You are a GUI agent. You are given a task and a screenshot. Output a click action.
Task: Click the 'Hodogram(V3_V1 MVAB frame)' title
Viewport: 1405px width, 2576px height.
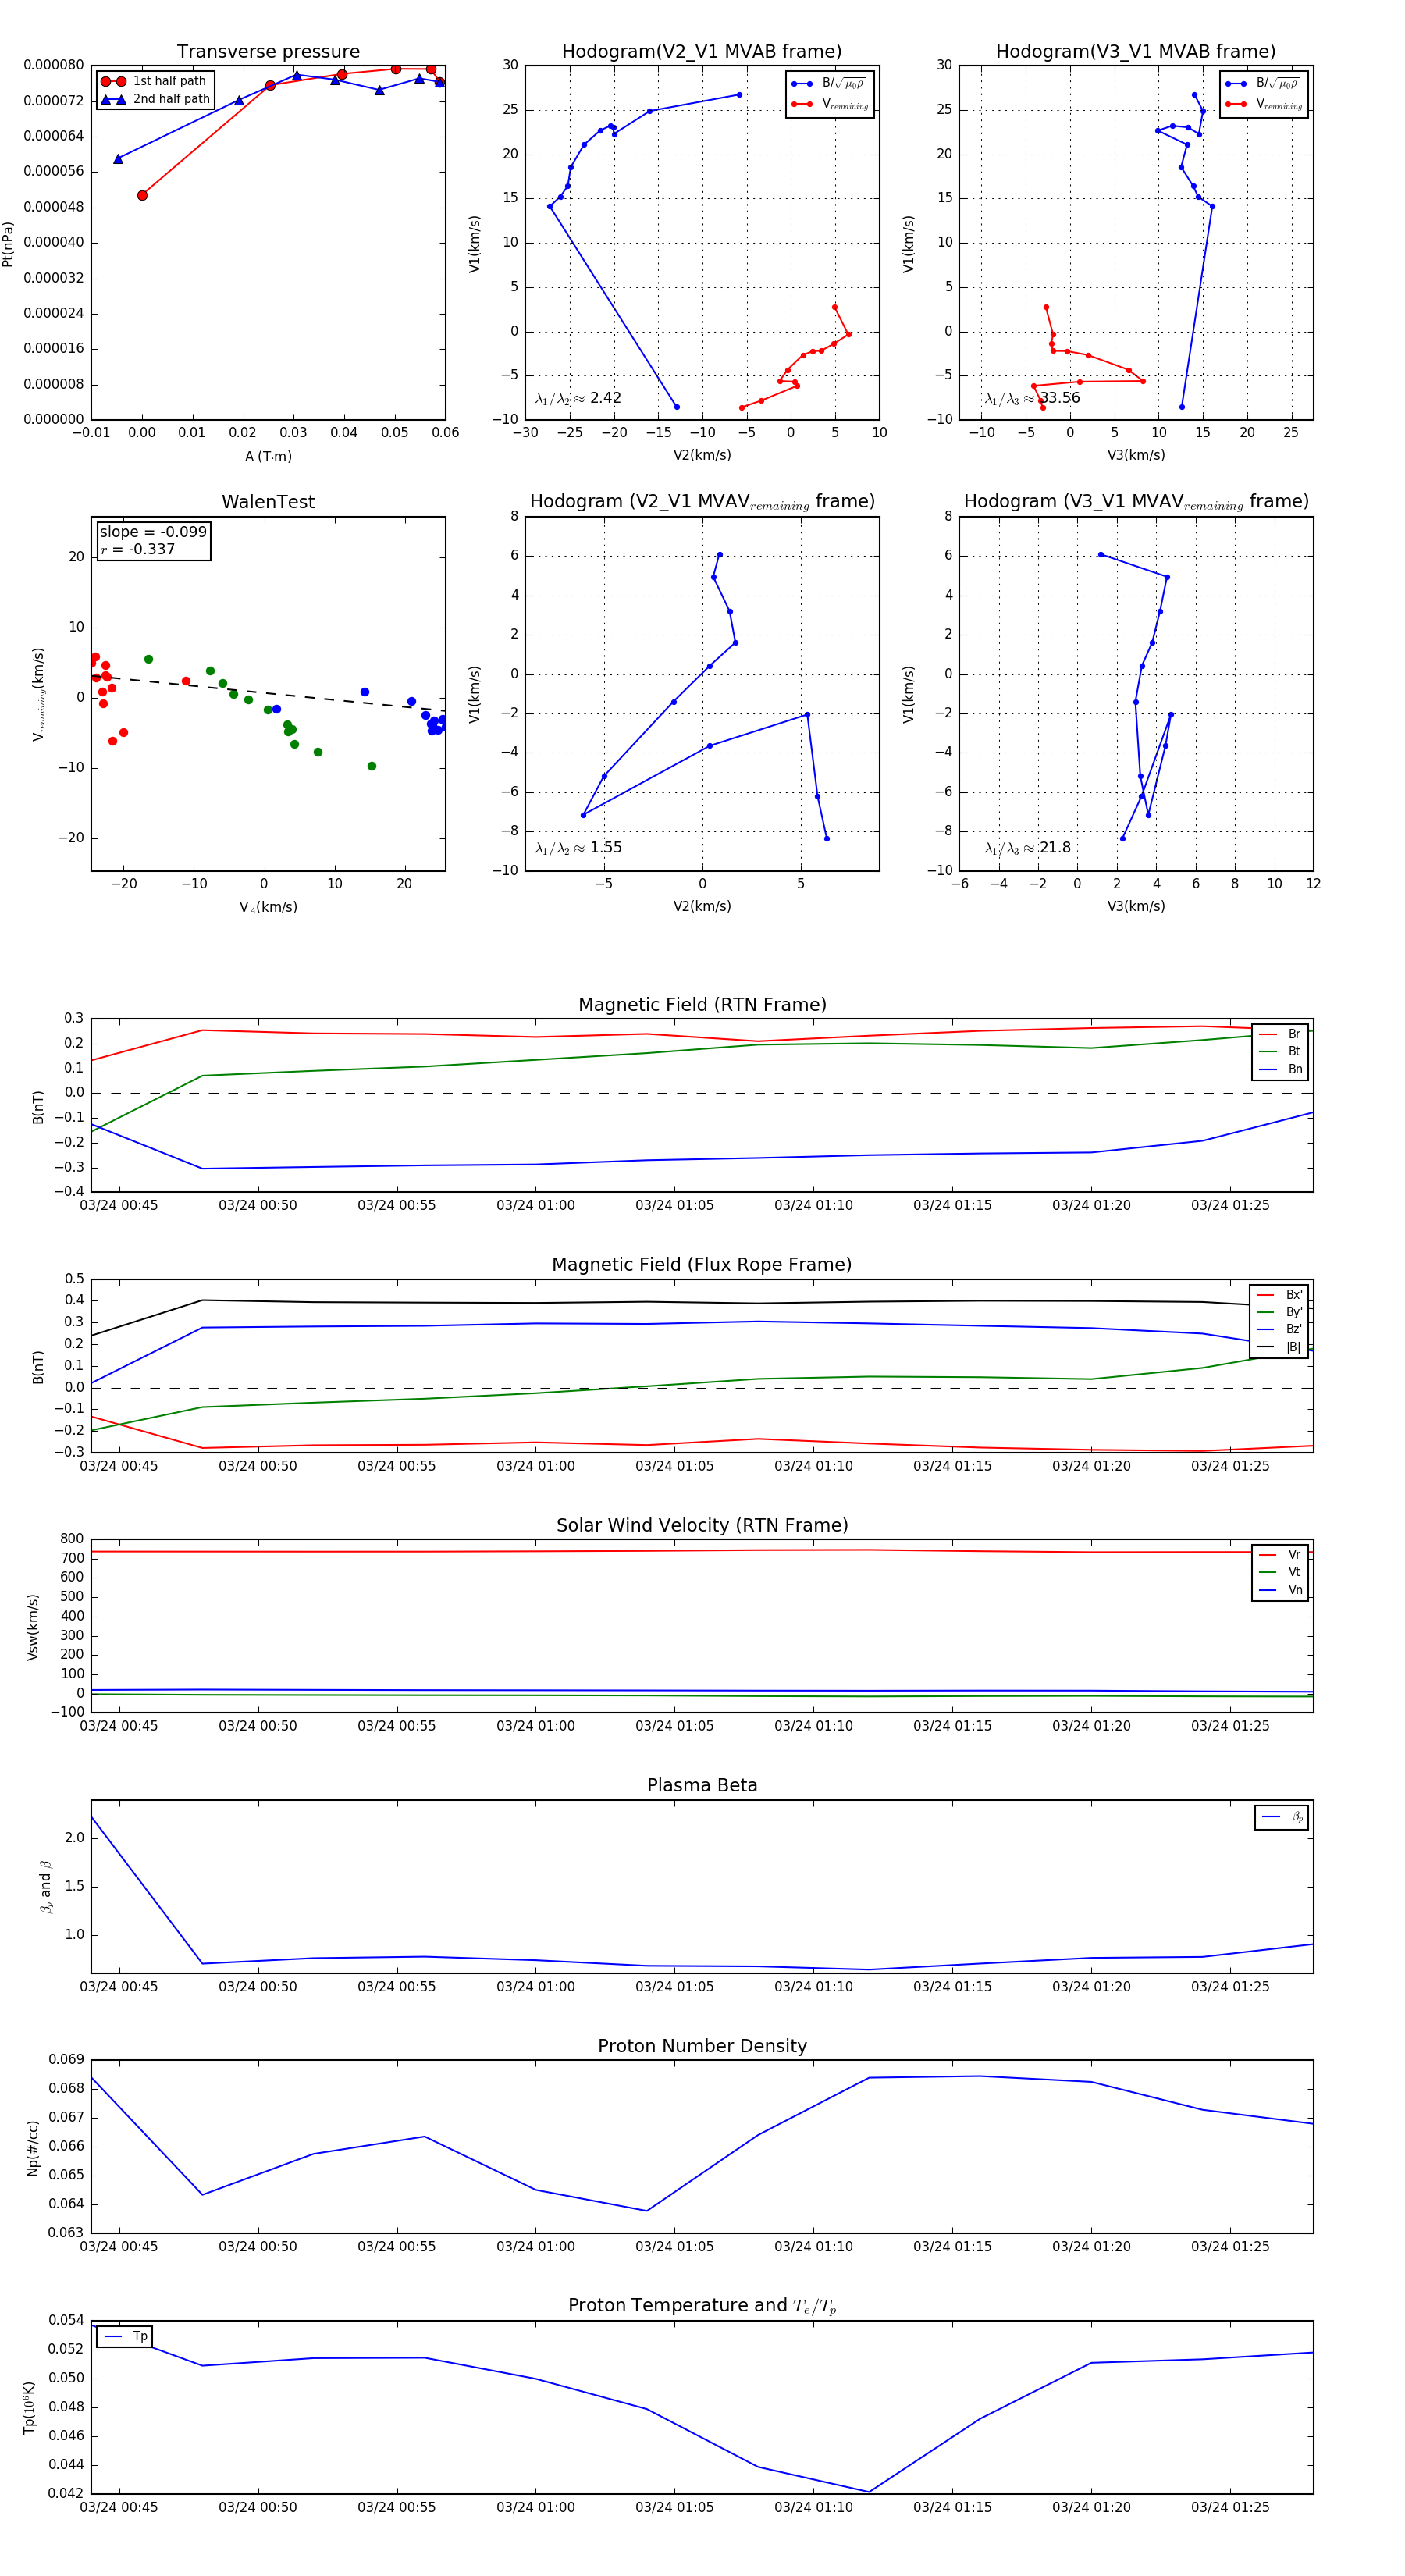[1135, 52]
